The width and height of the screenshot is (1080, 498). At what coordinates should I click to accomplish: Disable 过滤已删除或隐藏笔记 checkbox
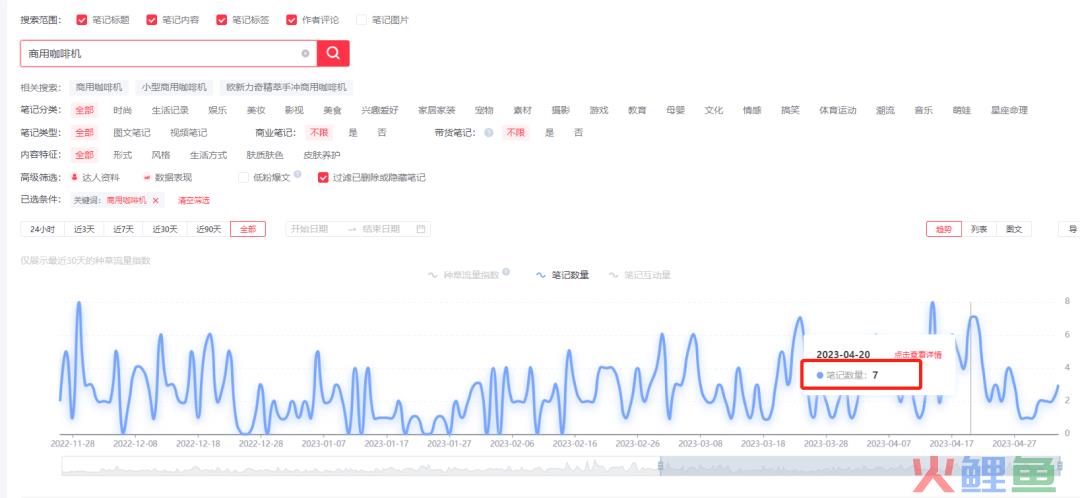323,178
